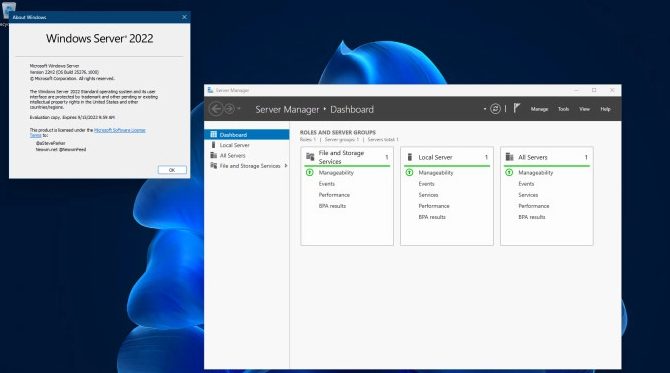This screenshot has width=670, height=373.
Task: Click green Manageability status icon in File and Storage tile
Action: coord(310,173)
